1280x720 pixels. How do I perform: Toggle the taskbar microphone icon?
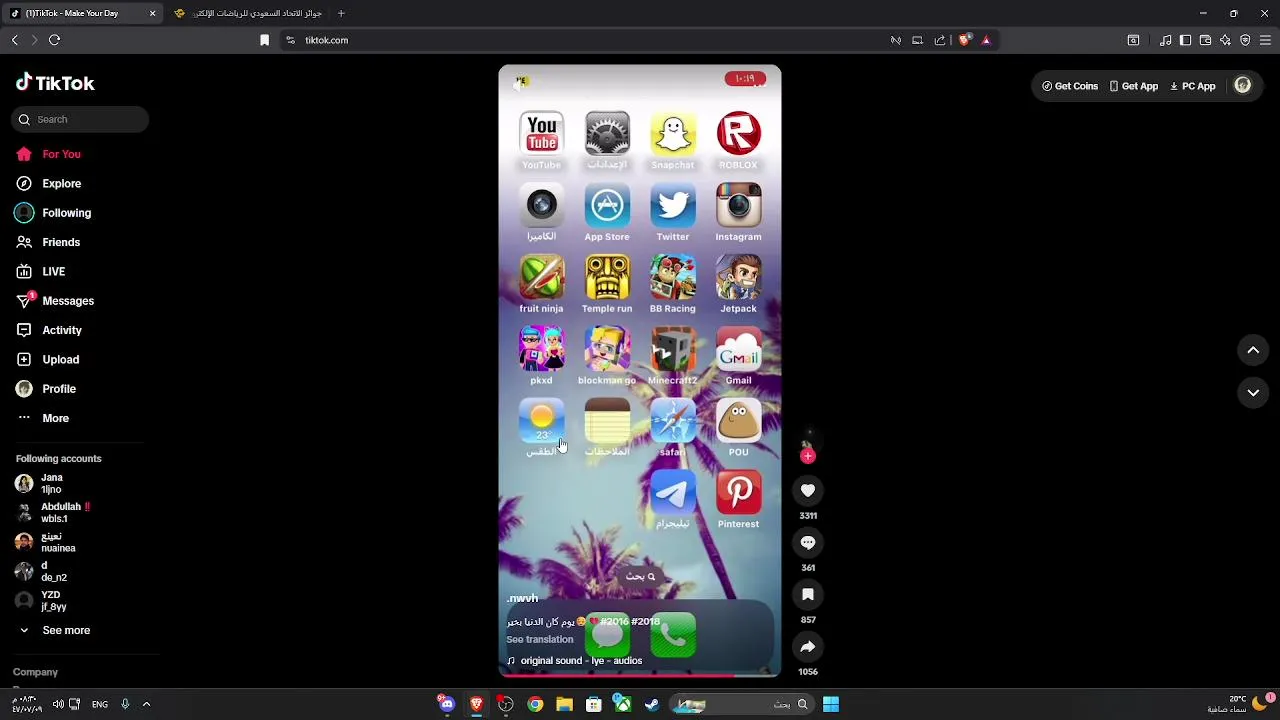[125, 704]
